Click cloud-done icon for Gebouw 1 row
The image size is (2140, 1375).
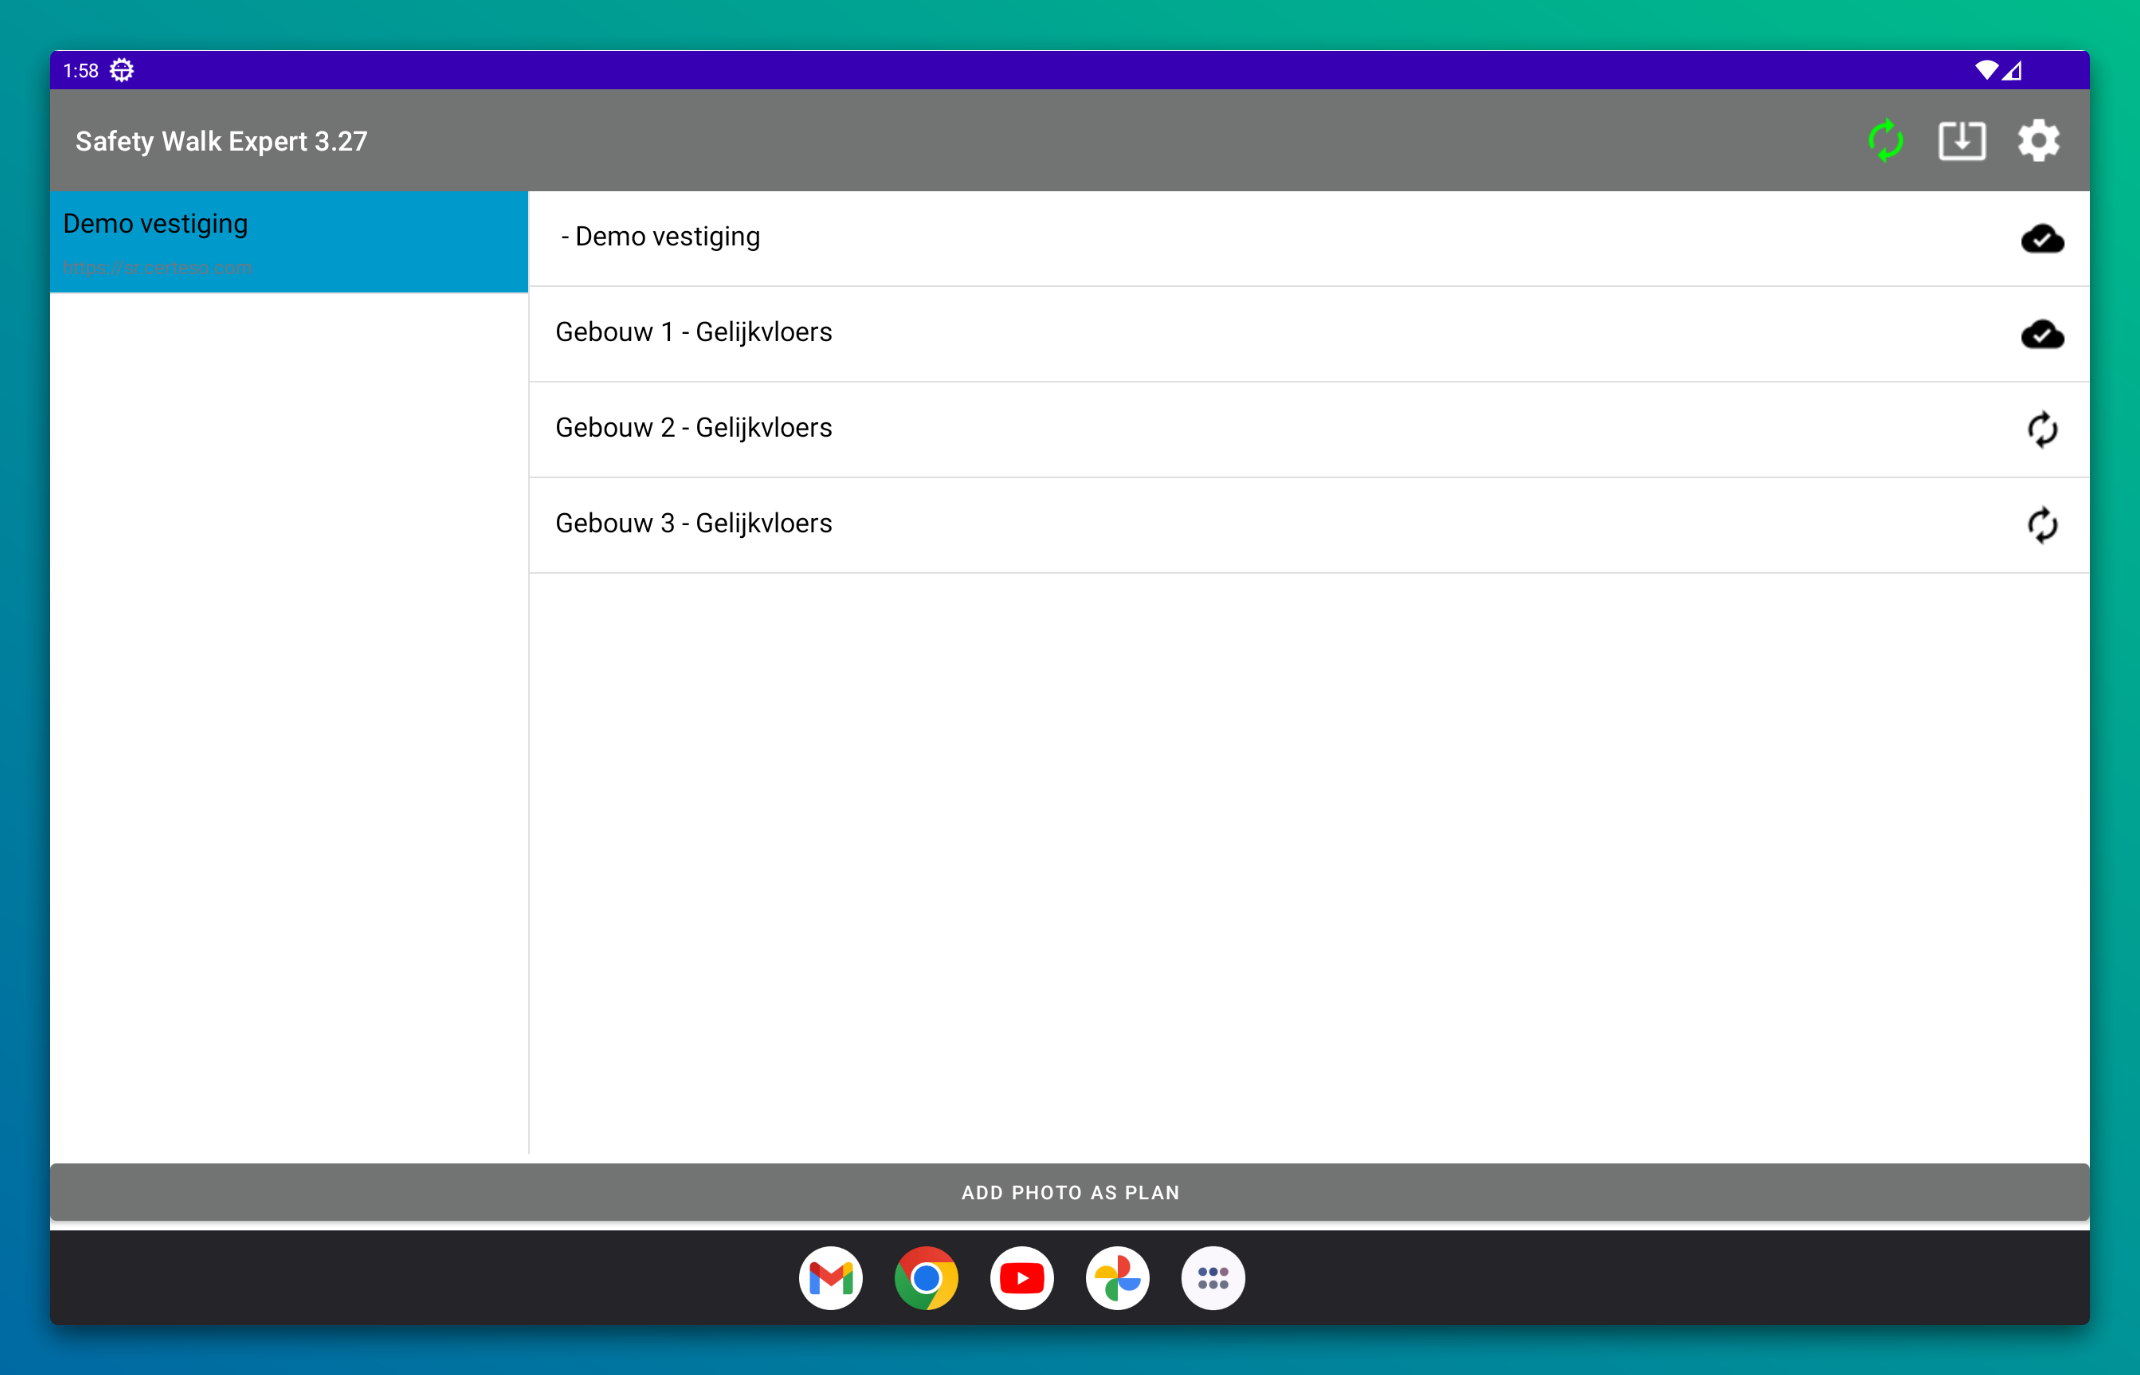(2041, 334)
